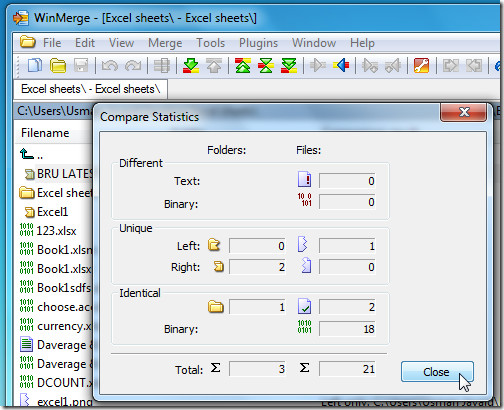Open the Help menu

click(x=362, y=43)
